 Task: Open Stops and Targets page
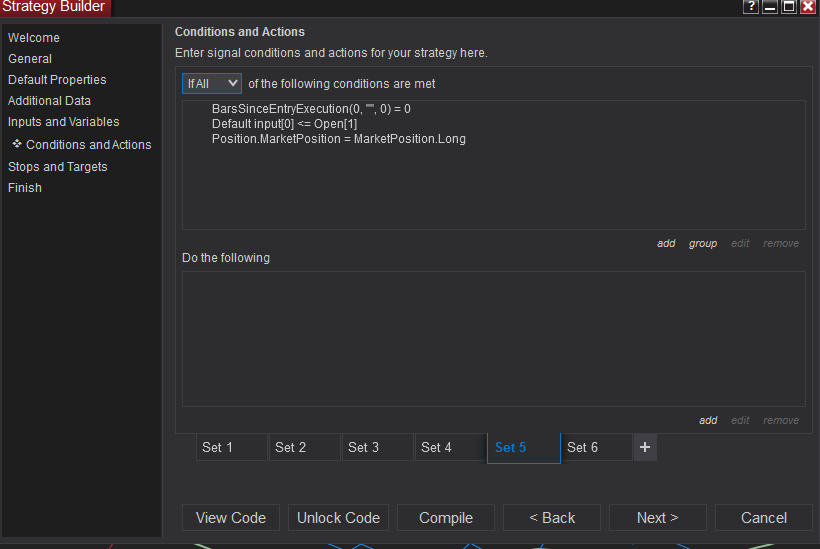coord(58,167)
